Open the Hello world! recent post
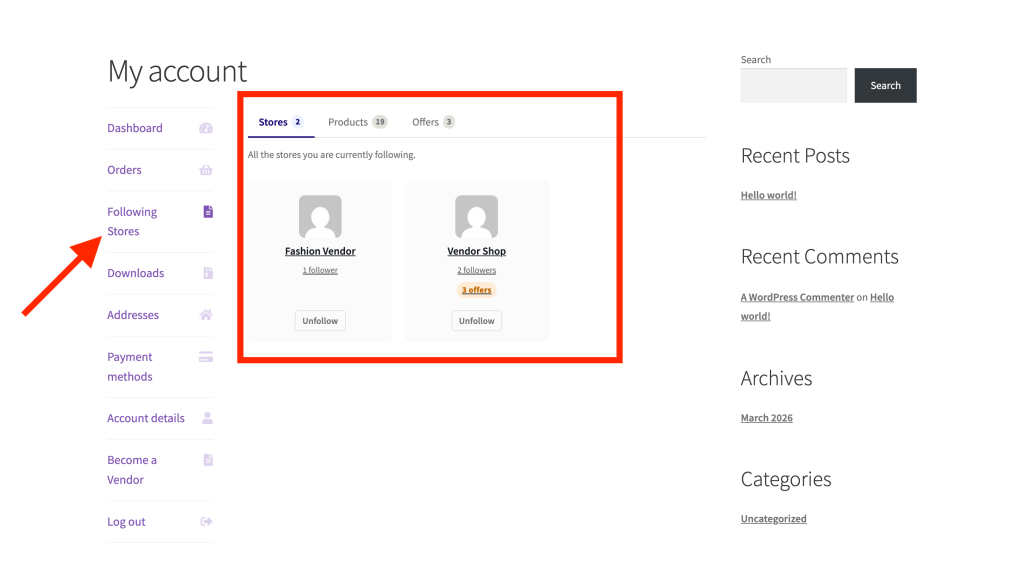Screen dimensions: 1024x579 tap(769, 195)
